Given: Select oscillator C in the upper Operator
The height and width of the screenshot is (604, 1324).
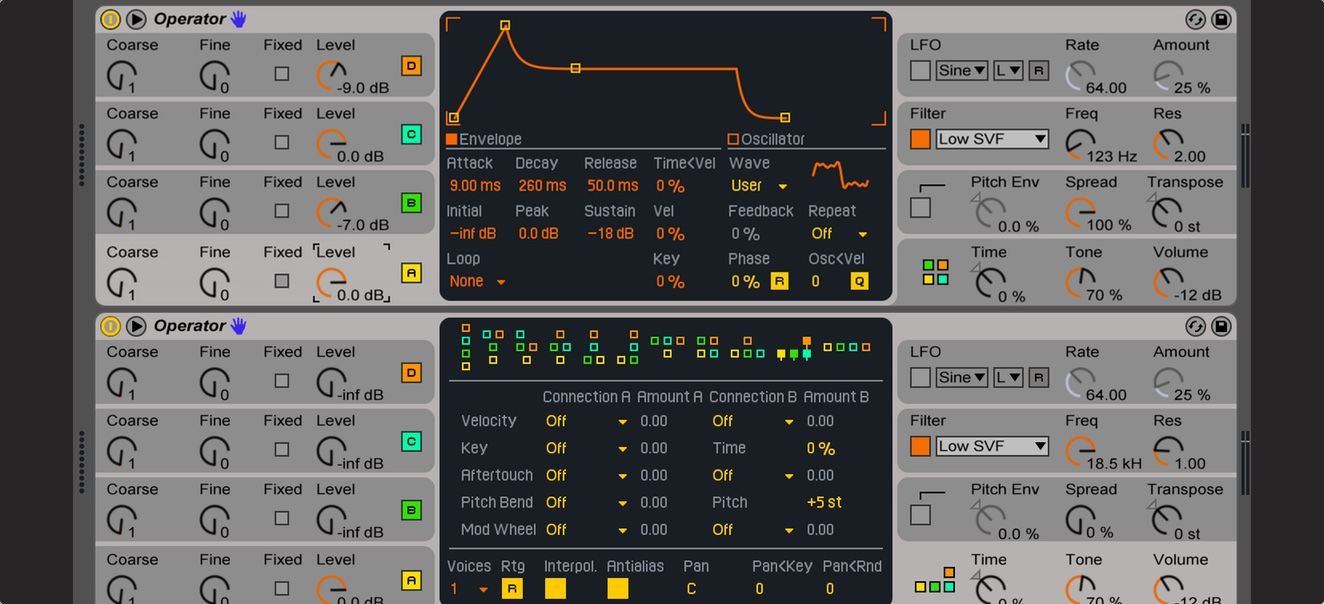Looking at the screenshot, I should click(411, 134).
